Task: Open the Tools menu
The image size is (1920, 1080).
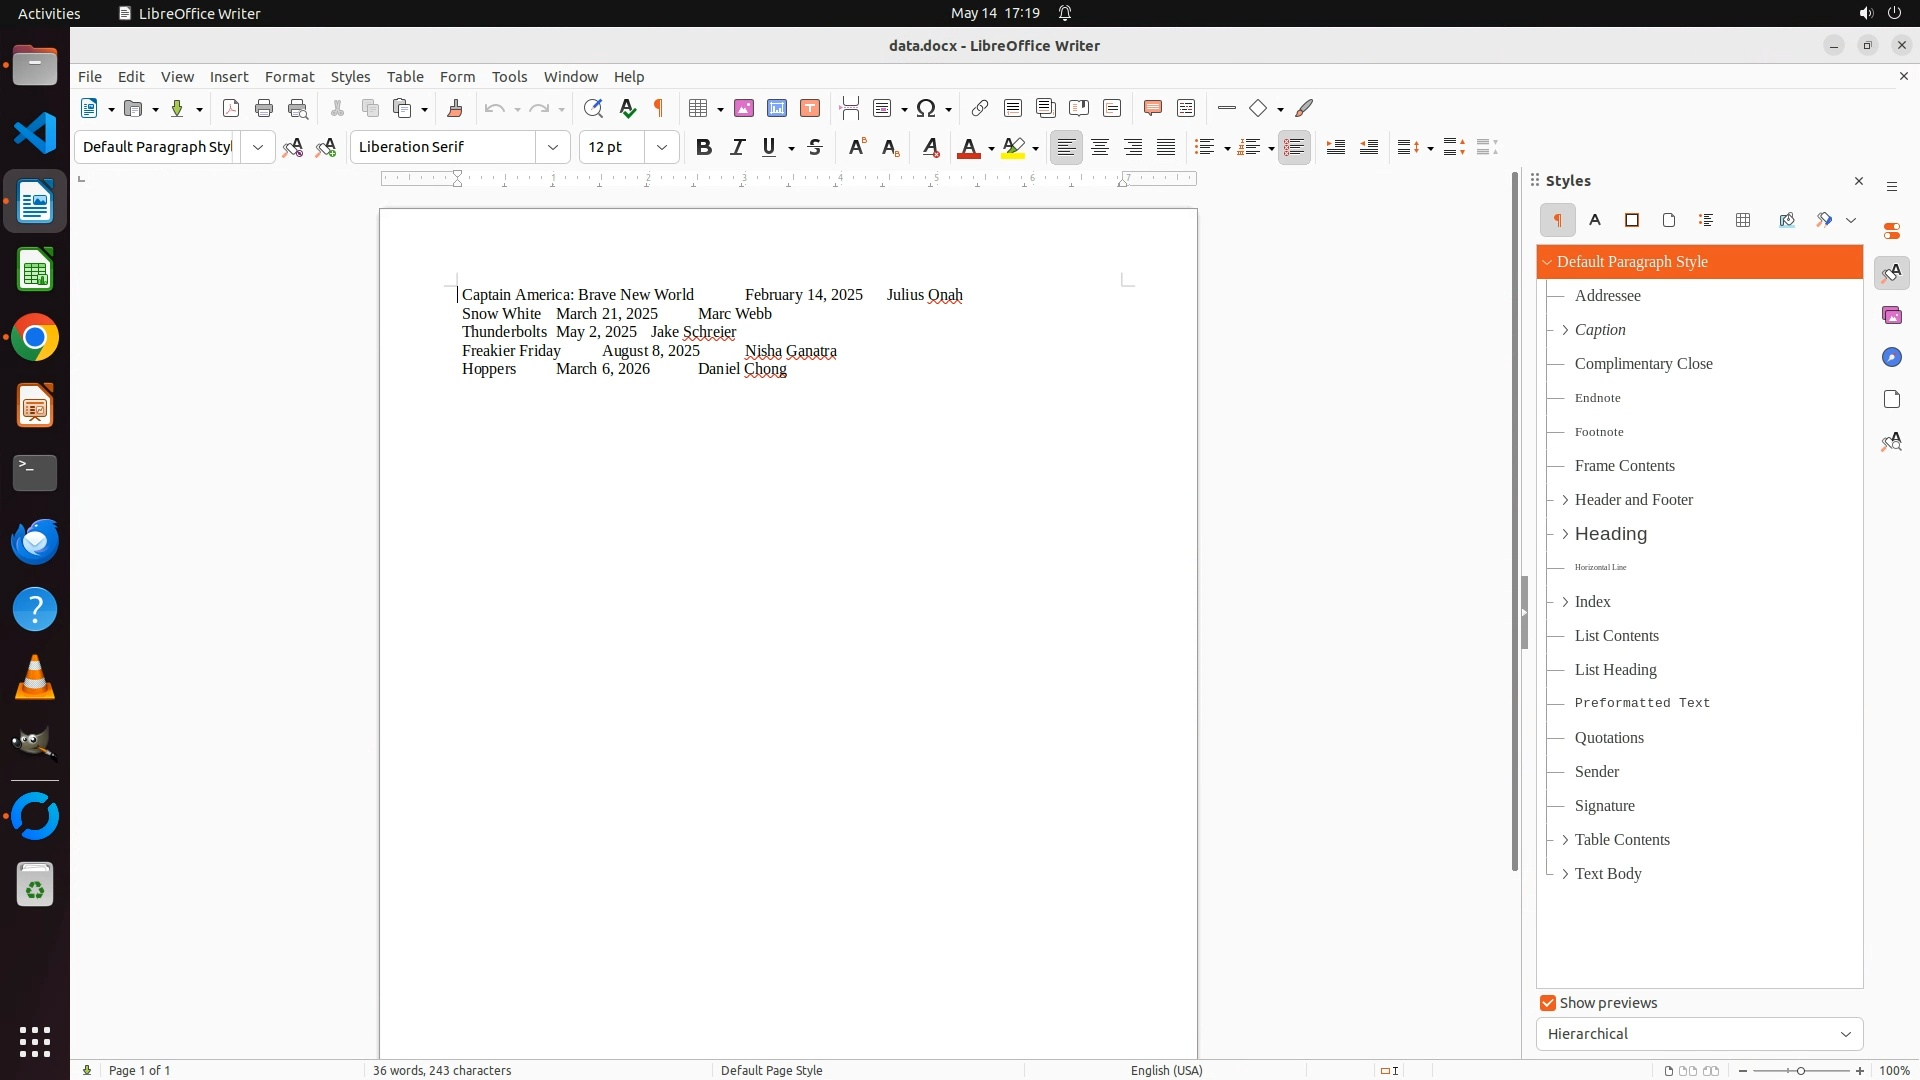Action: (x=509, y=77)
